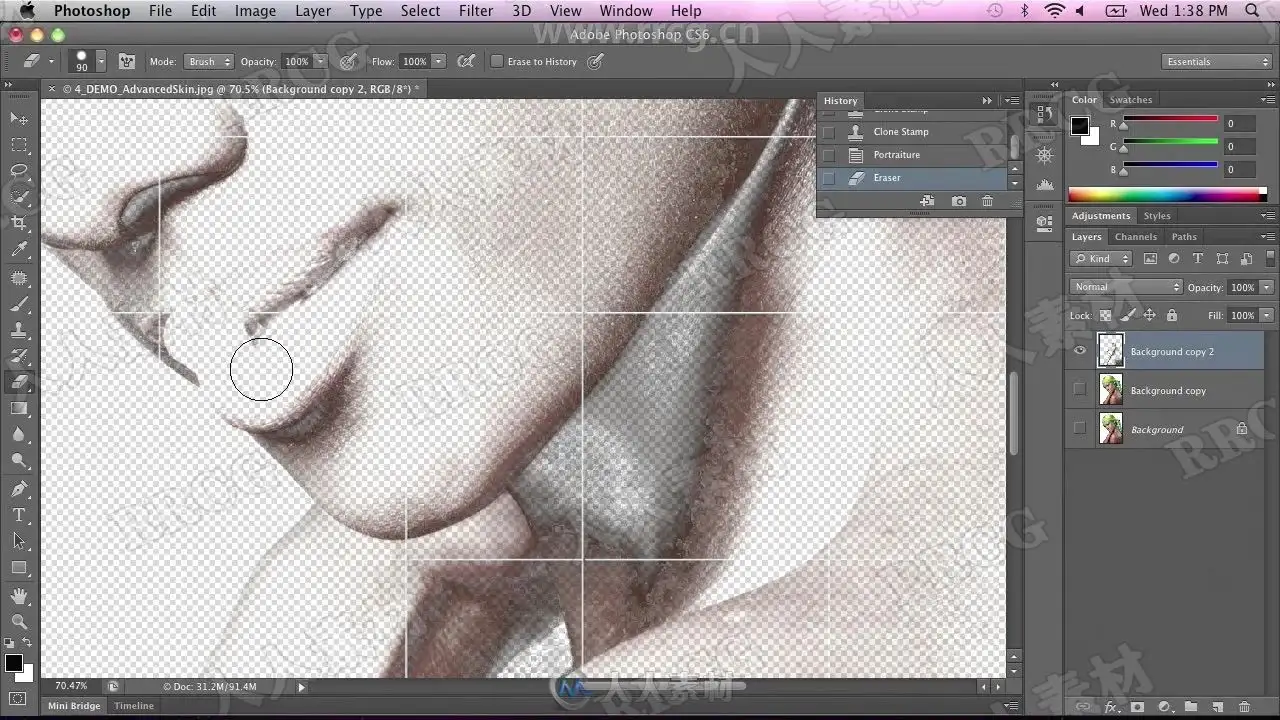Set history brush source to Portraiture state
Image resolution: width=1280 pixels, height=720 pixels.
click(829, 155)
